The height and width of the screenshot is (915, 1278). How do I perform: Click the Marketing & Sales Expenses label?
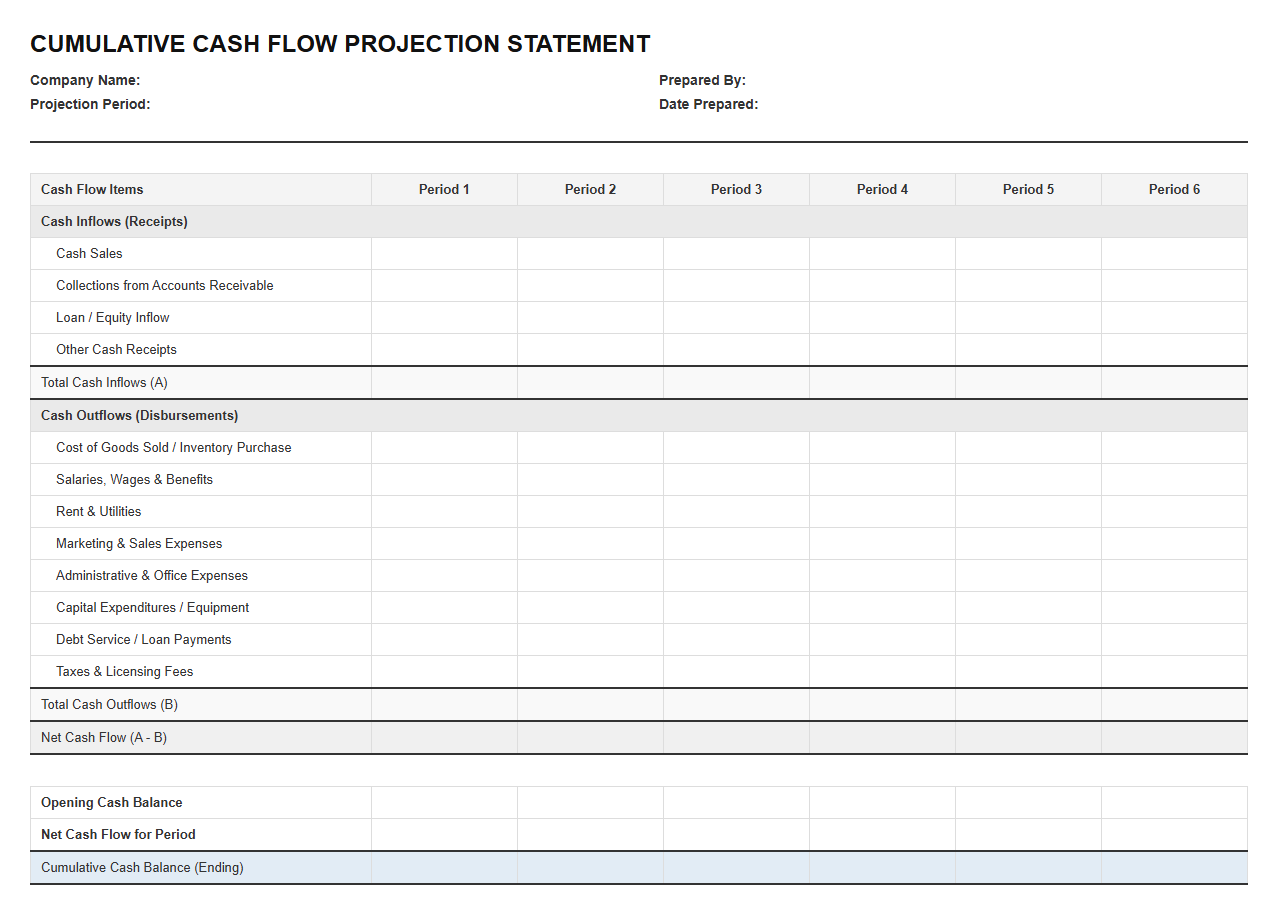click(x=139, y=543)
